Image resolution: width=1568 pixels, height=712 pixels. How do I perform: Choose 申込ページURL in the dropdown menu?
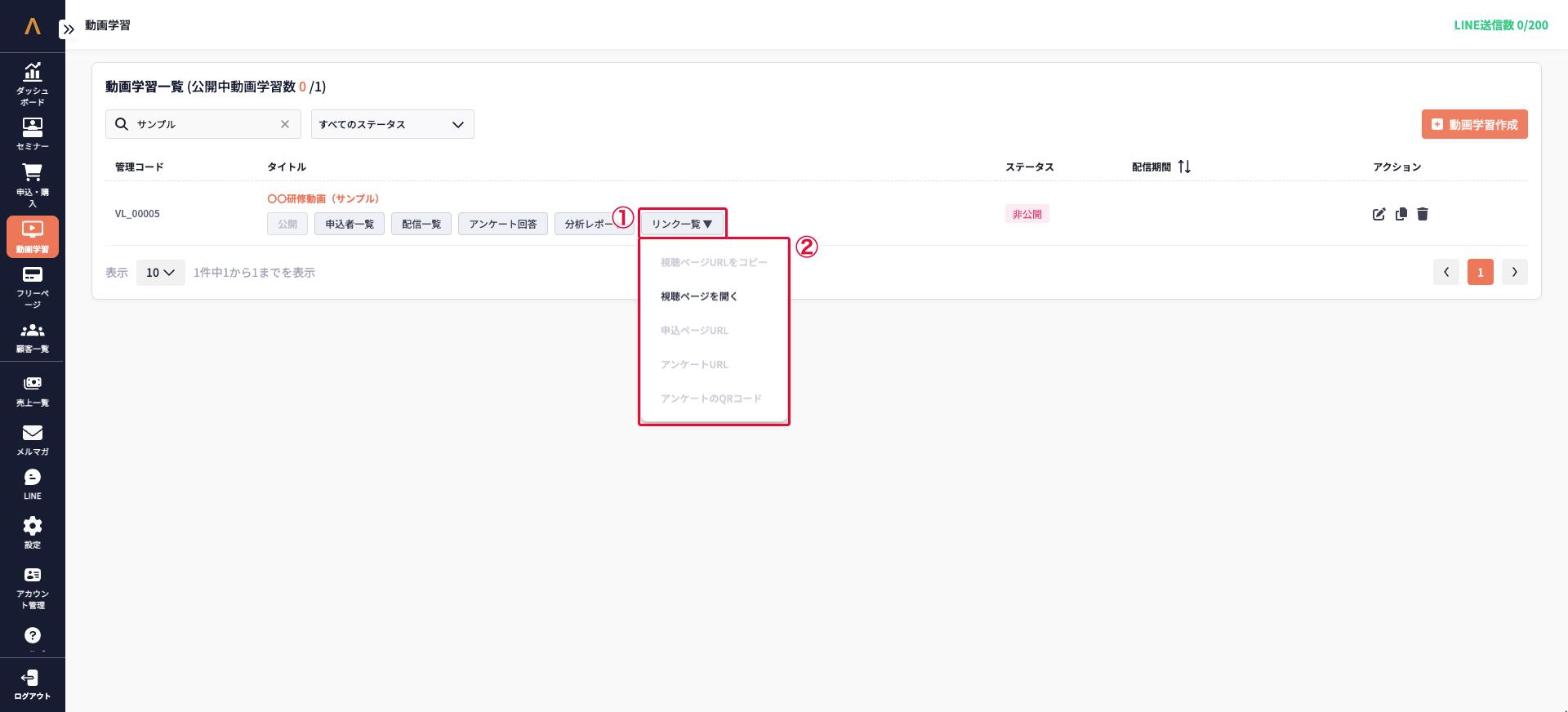click(x=694, y=330)
